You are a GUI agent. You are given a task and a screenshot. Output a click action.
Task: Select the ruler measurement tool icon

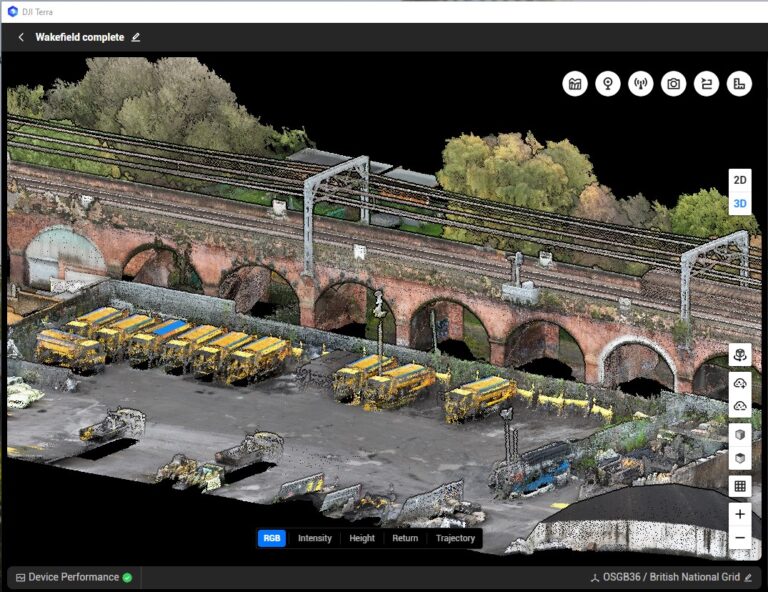click(739, 84)
